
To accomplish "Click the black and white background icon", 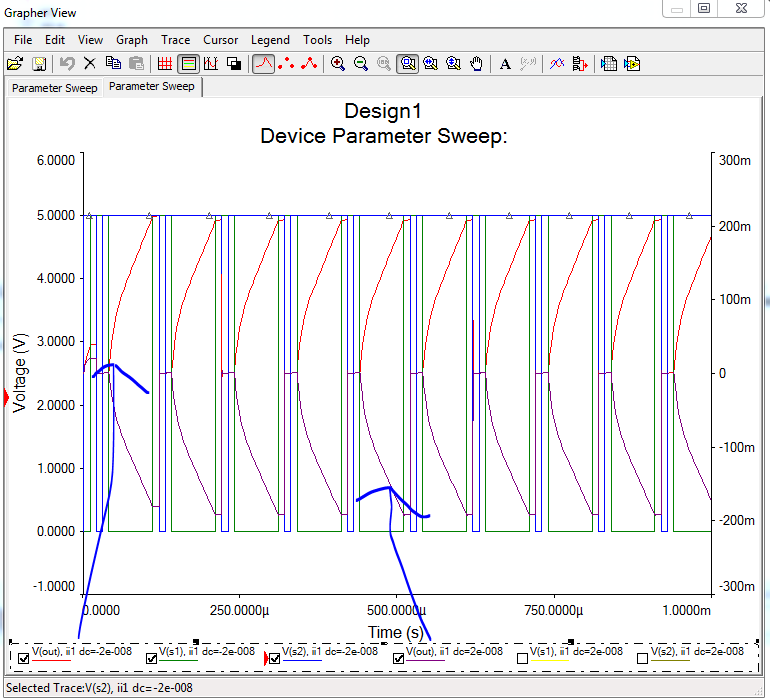I will coord(234,64).
